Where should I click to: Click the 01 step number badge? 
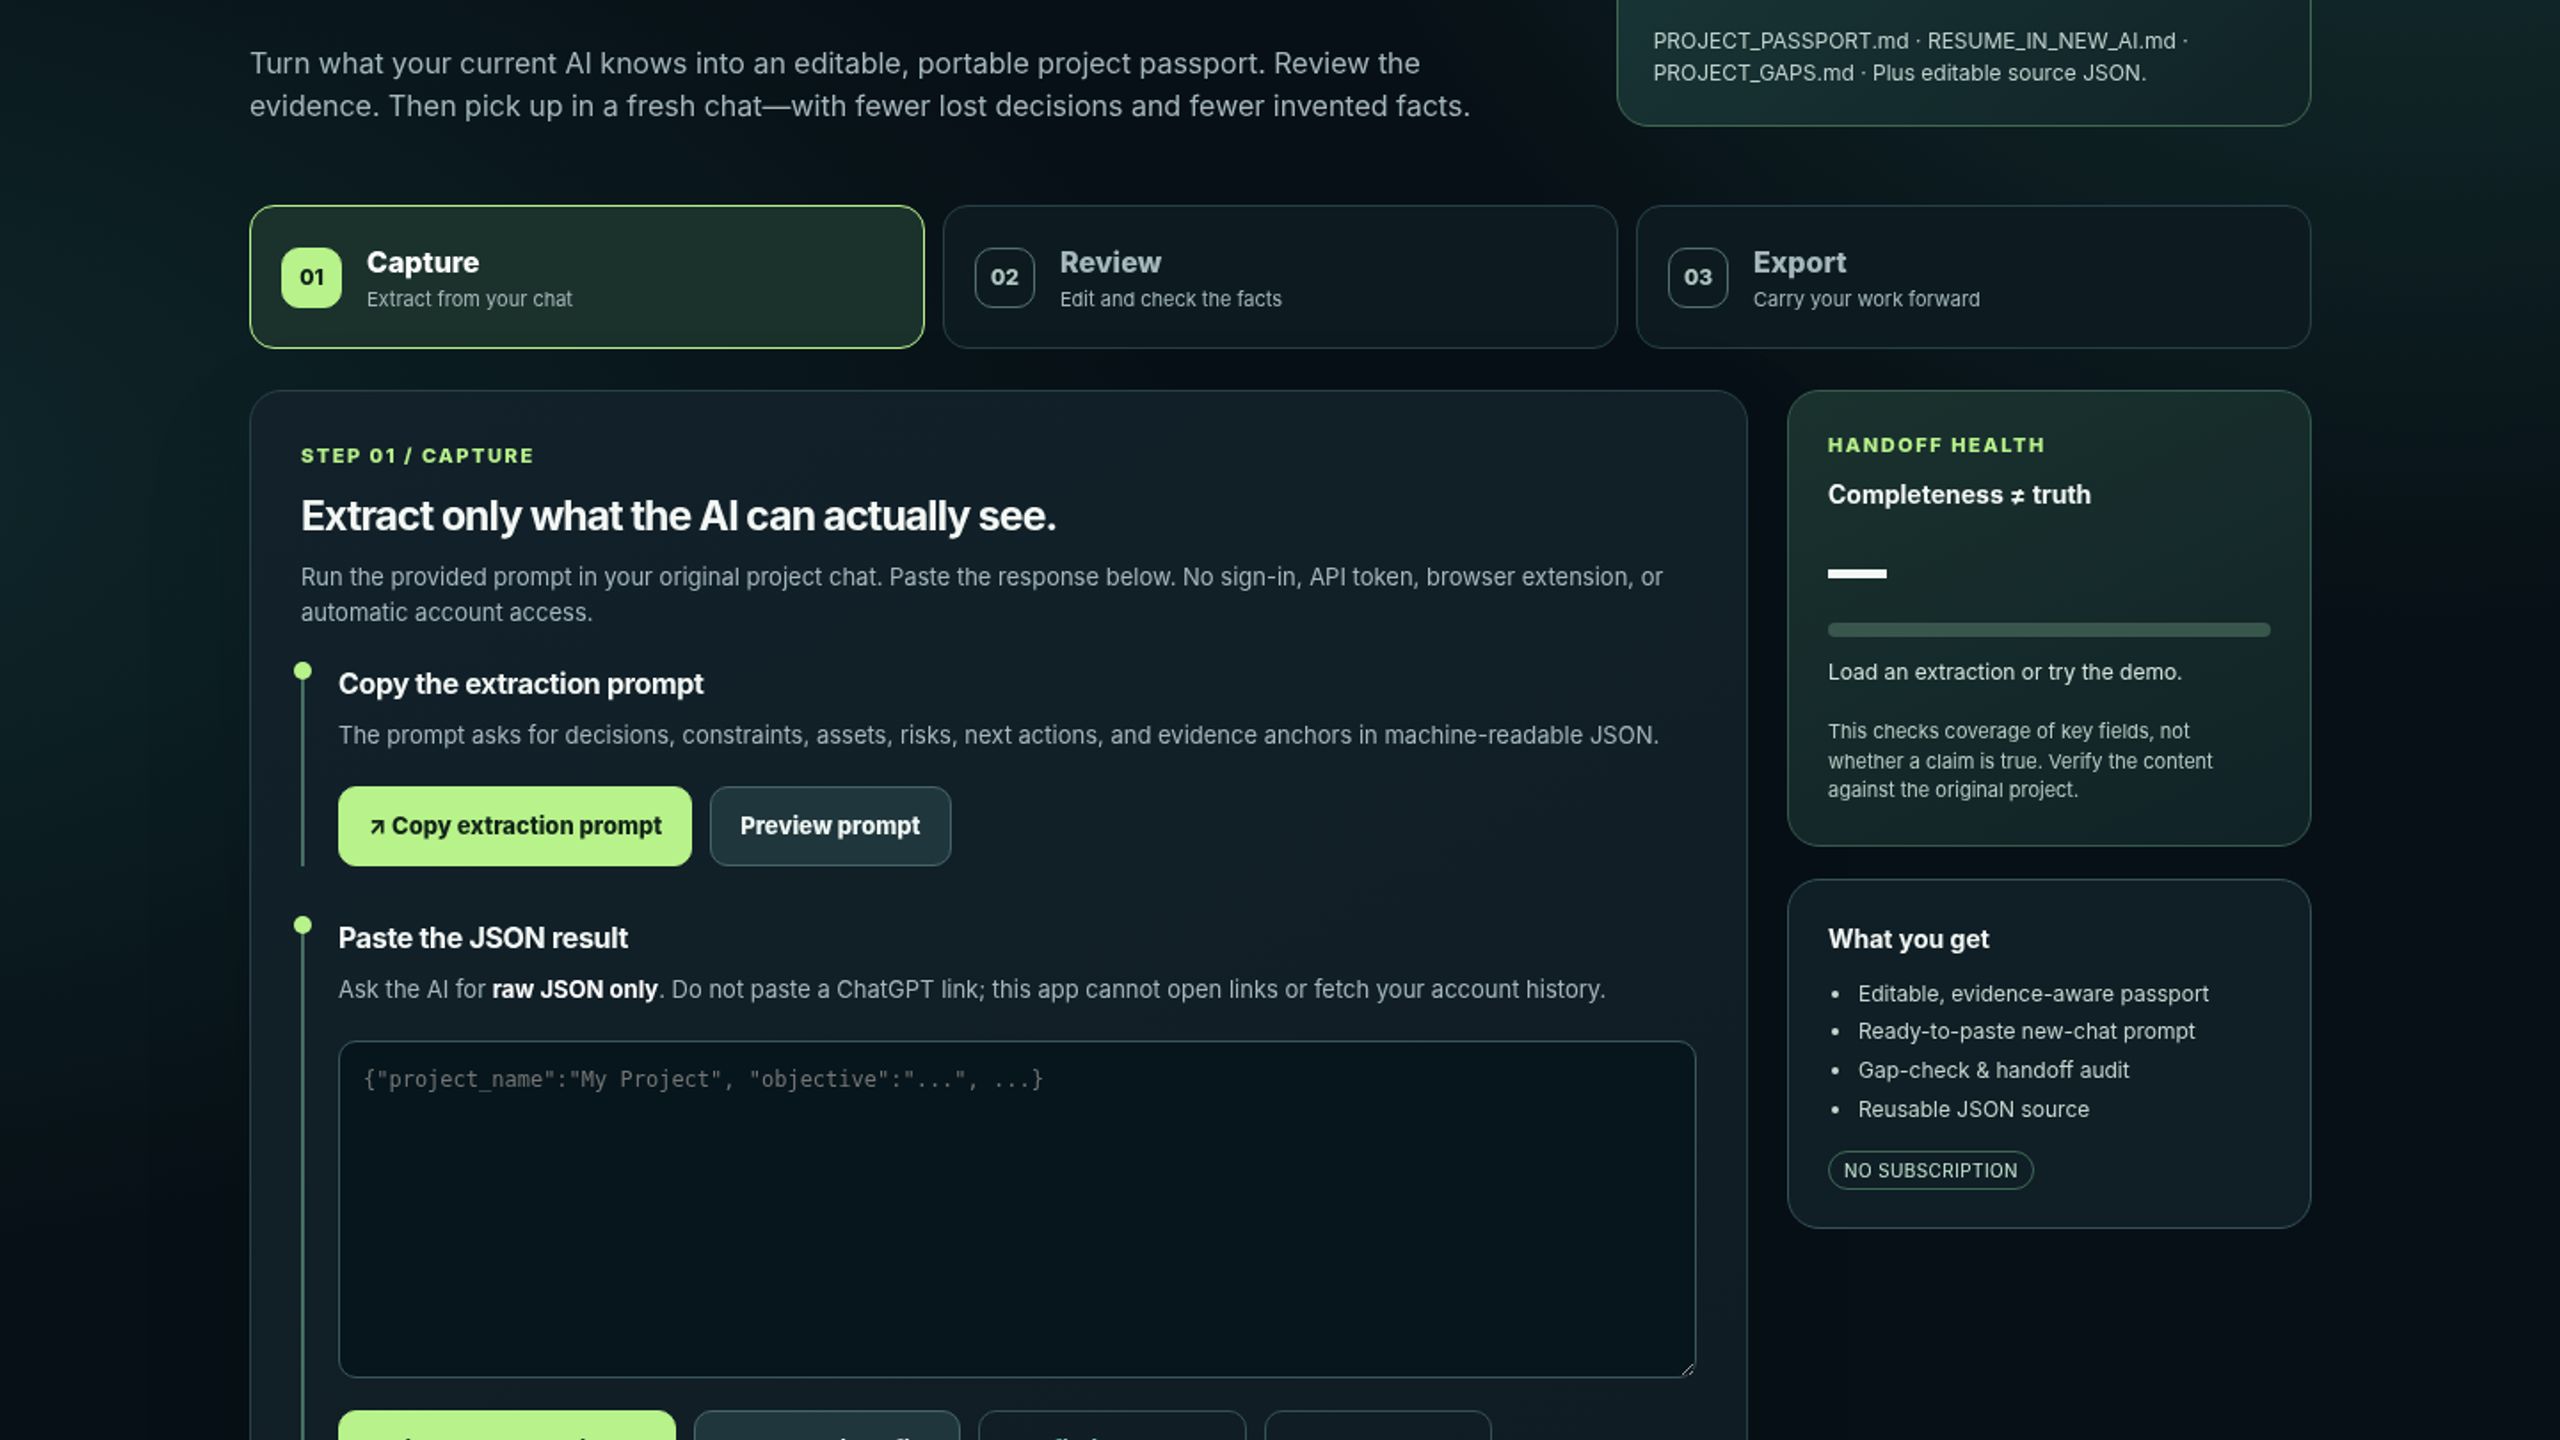(311, 277)
